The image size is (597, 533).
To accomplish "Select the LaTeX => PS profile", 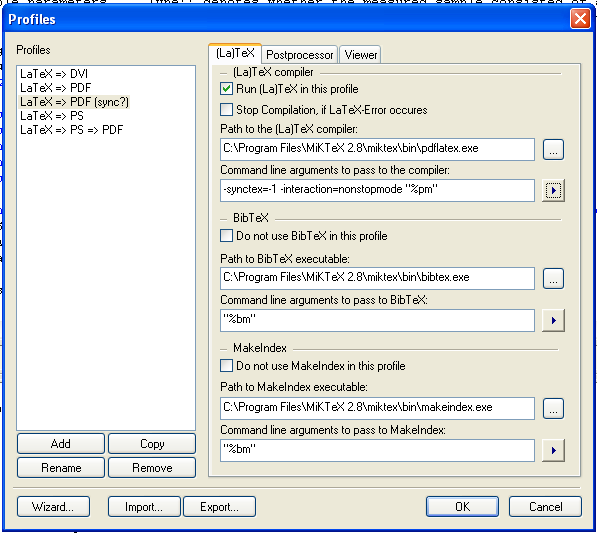I will point(52,116).
